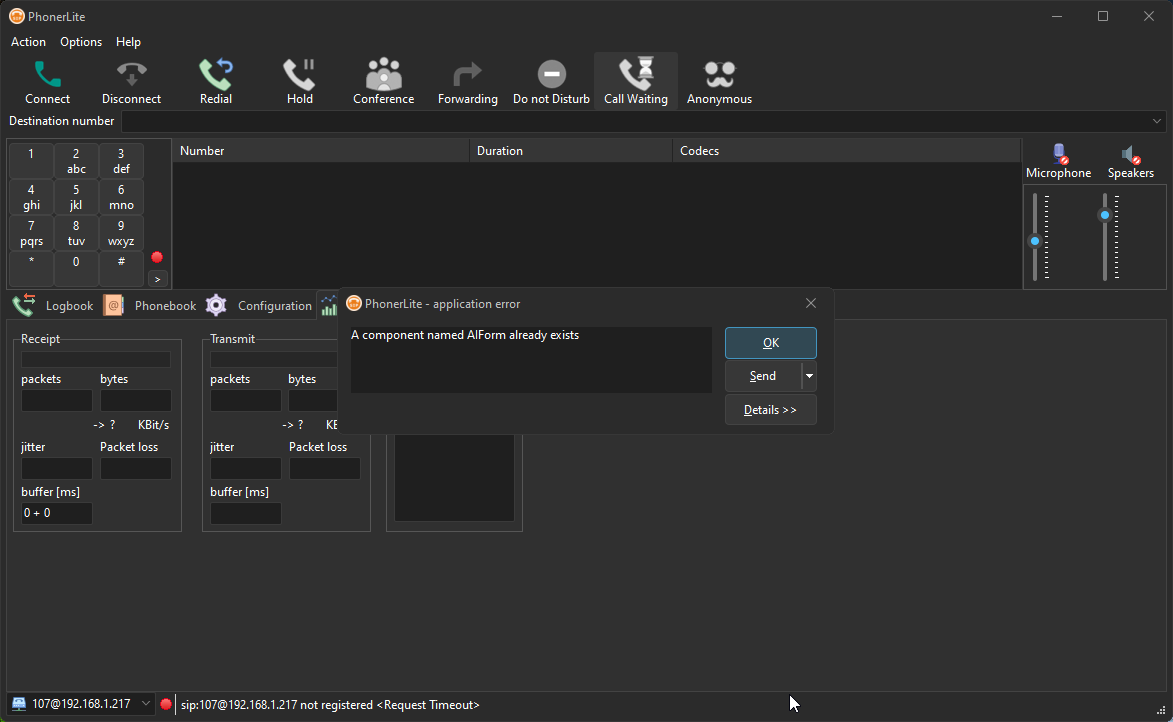Screen dimensions: 1173x722
Task: Open the Send button dropdown arrow
Action: [809, 377]
